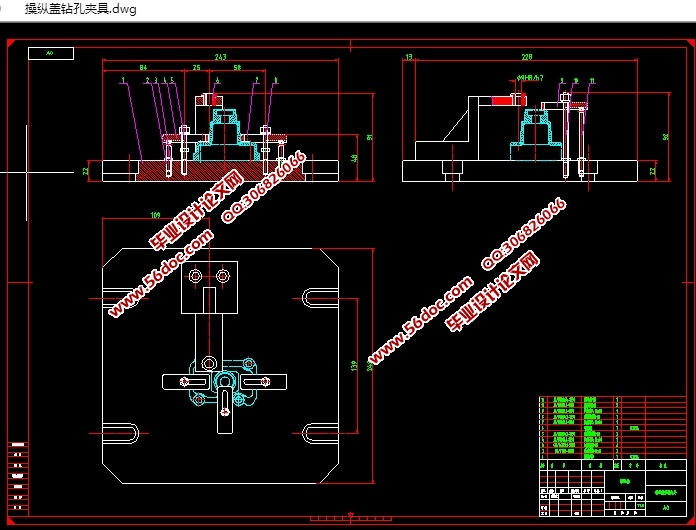Open the left www.56doc.com watermark link
The width and height of the screenshot is (696, 530).
[160, 275]
